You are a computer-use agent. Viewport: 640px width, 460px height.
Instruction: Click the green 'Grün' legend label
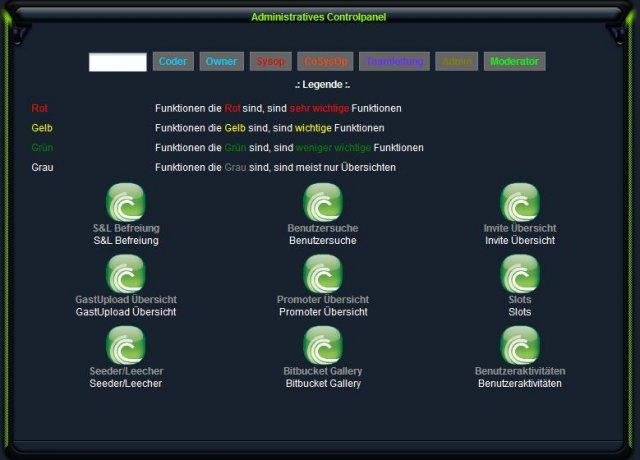pos(42,147)
